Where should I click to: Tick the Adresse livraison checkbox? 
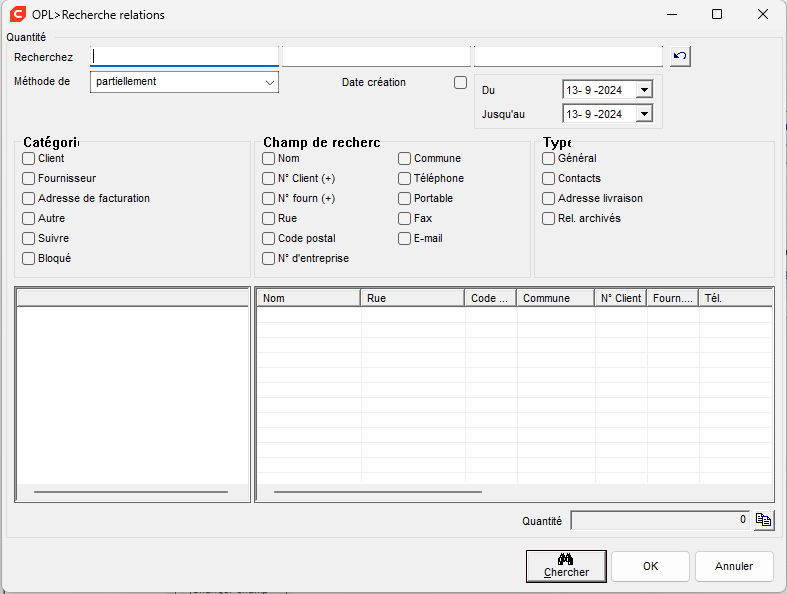tap(549, 199)
